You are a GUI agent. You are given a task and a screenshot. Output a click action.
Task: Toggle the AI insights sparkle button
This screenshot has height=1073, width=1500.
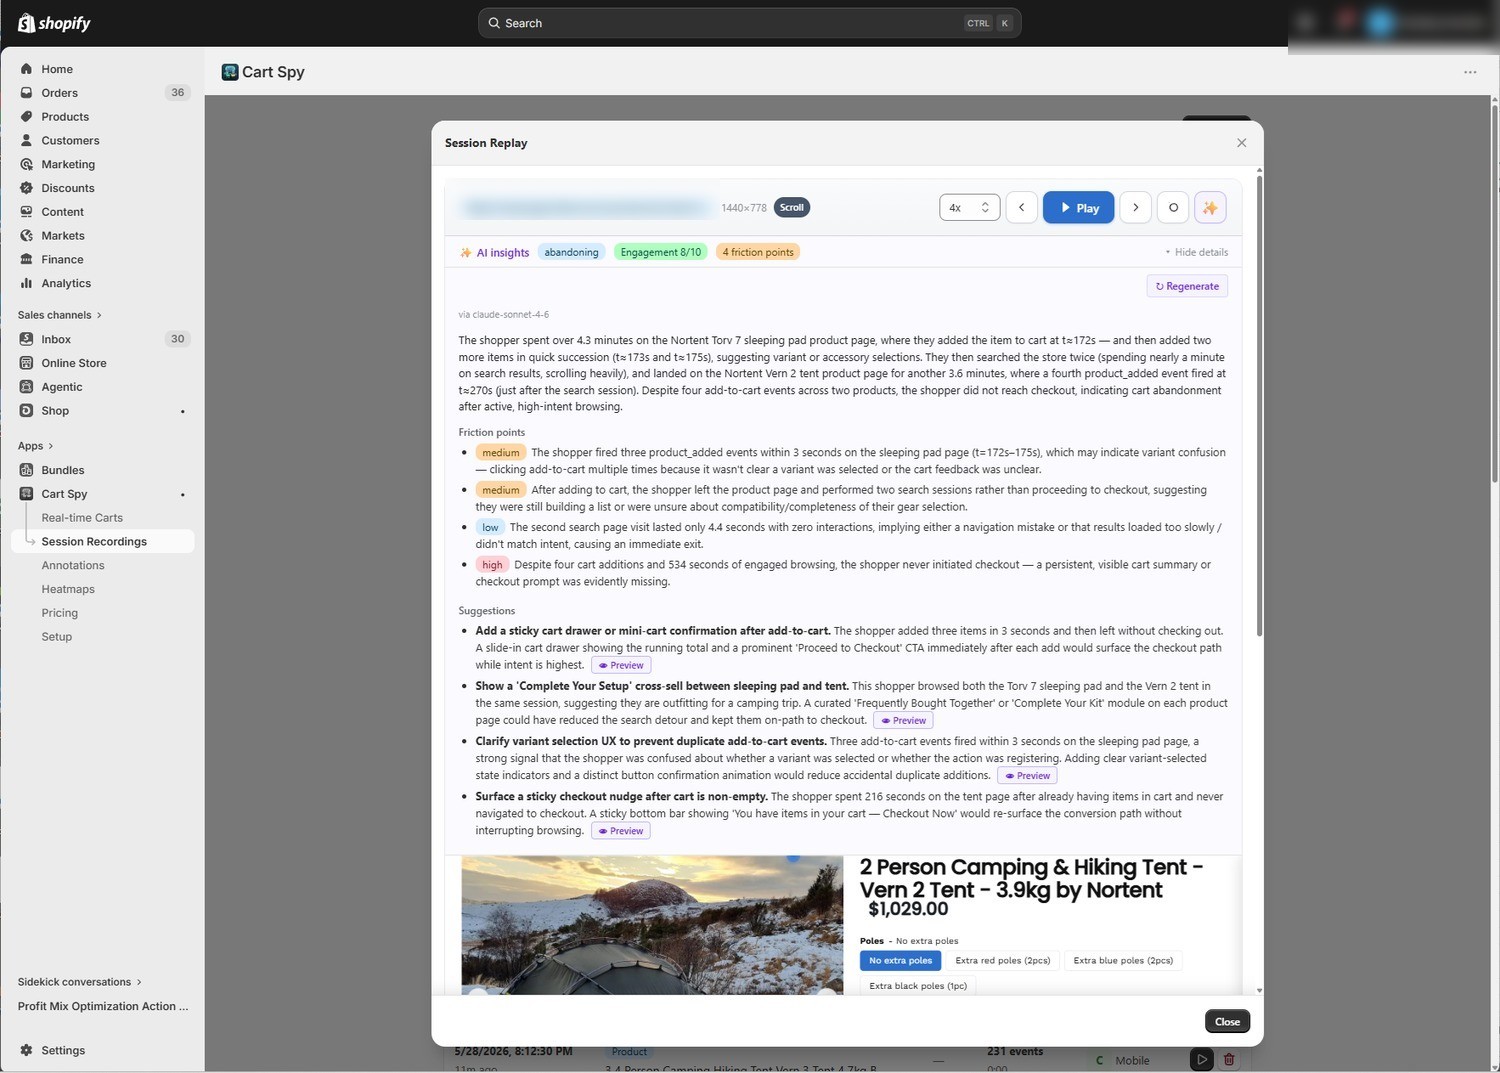1210,208
